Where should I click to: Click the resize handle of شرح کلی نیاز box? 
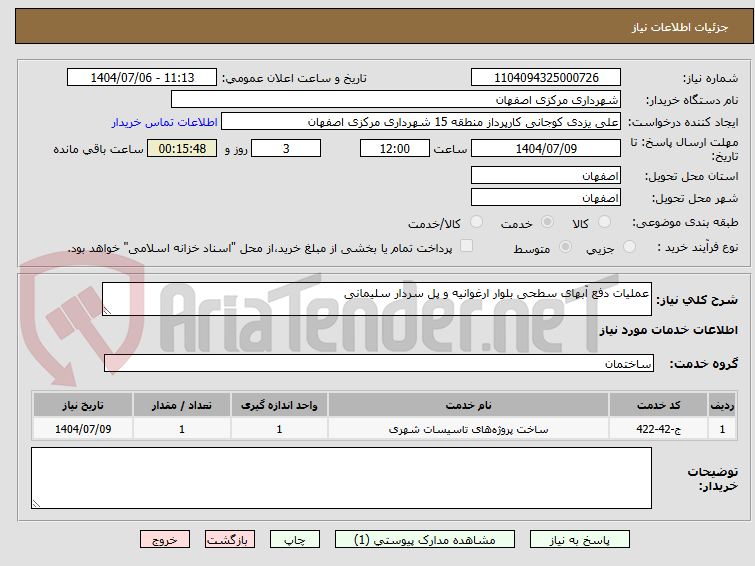click(107, 311)
